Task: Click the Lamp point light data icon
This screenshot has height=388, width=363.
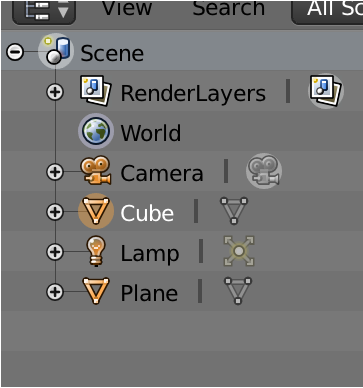Action: [239, 251]
